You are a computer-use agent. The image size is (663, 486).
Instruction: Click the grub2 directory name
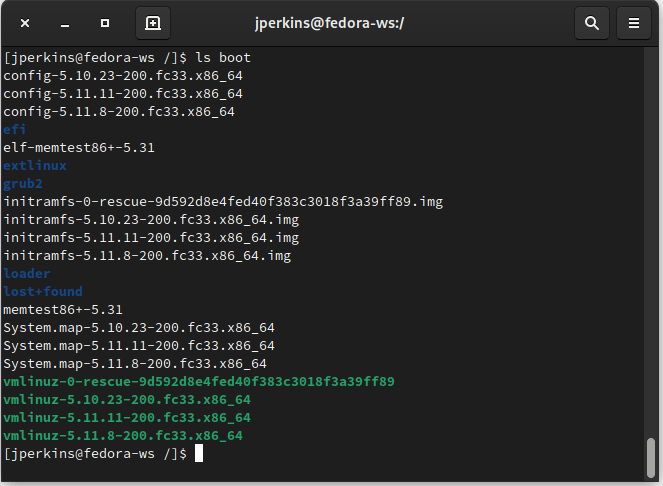click(23, 184)
